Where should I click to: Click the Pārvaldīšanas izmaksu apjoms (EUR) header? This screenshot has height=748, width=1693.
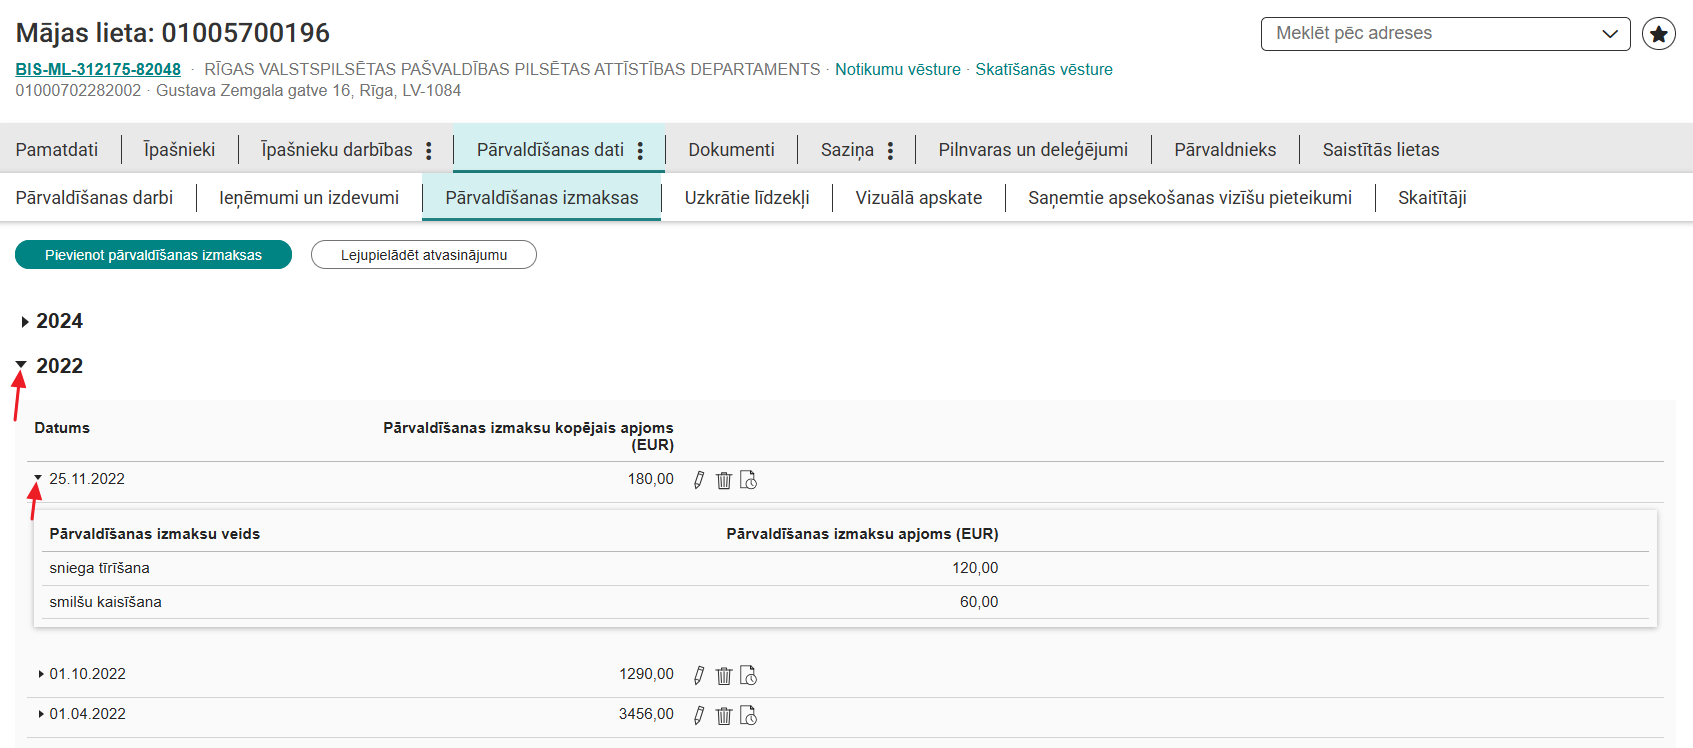pyautogui.click(x=862, y=534)
